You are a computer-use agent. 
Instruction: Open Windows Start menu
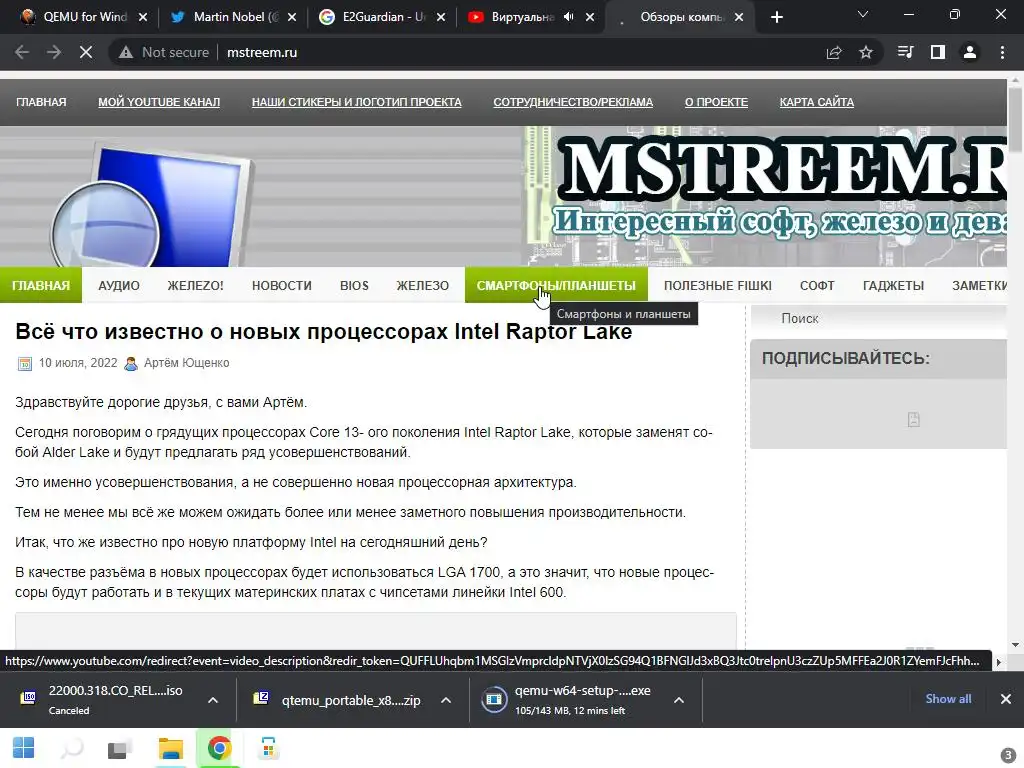(24, 748)
